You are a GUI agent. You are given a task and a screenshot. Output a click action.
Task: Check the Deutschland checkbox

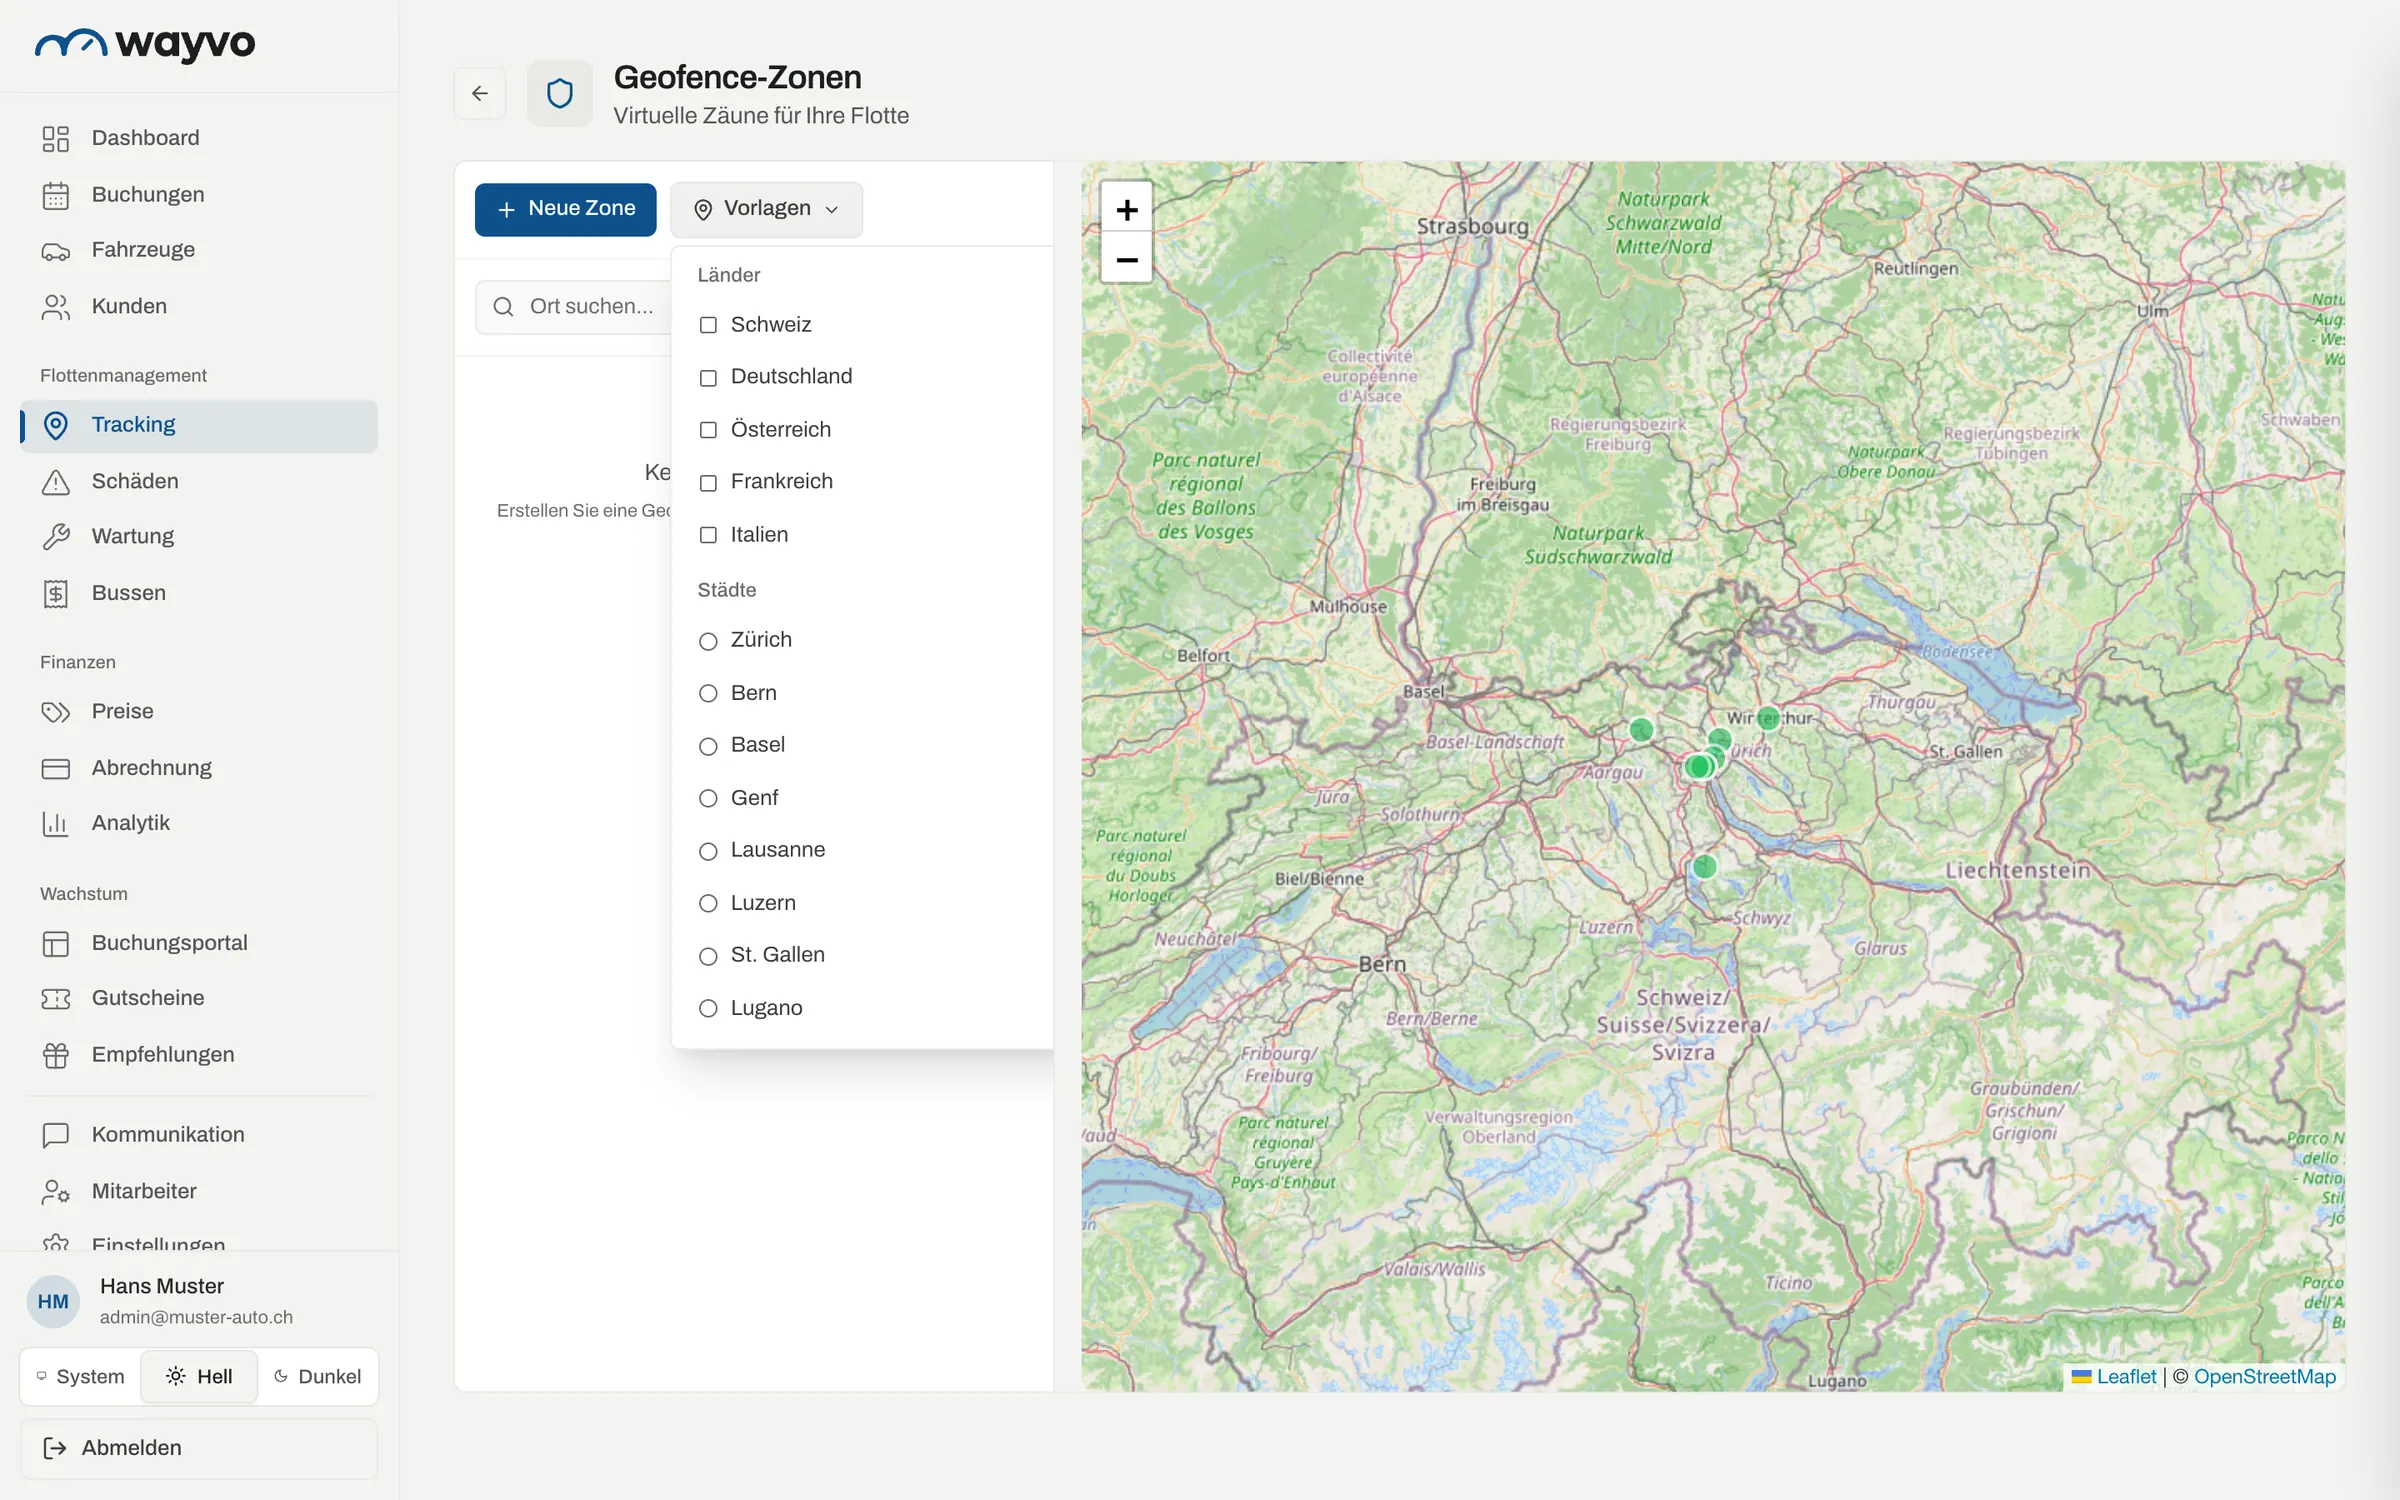click(708, 377)
